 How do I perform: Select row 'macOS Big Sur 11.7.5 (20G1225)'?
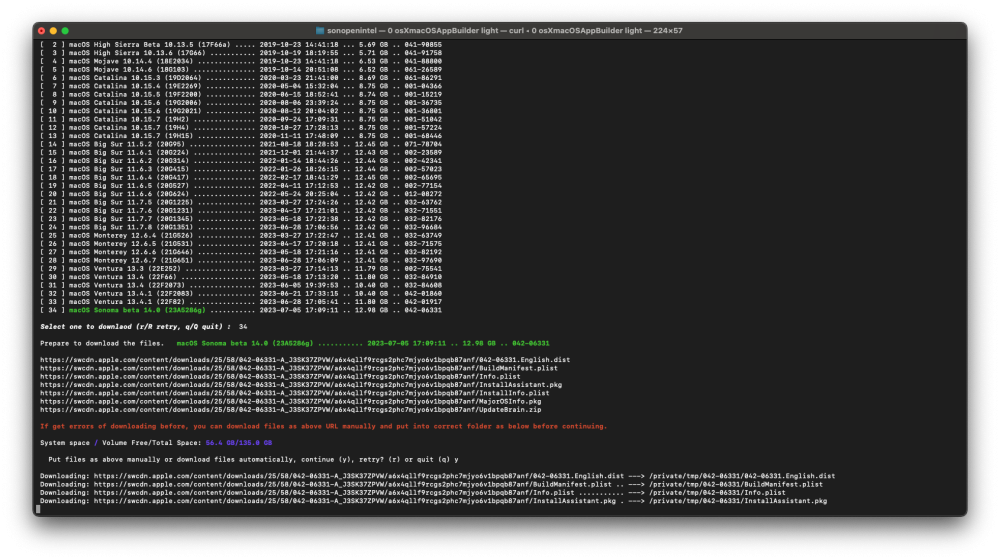(241, 202)
